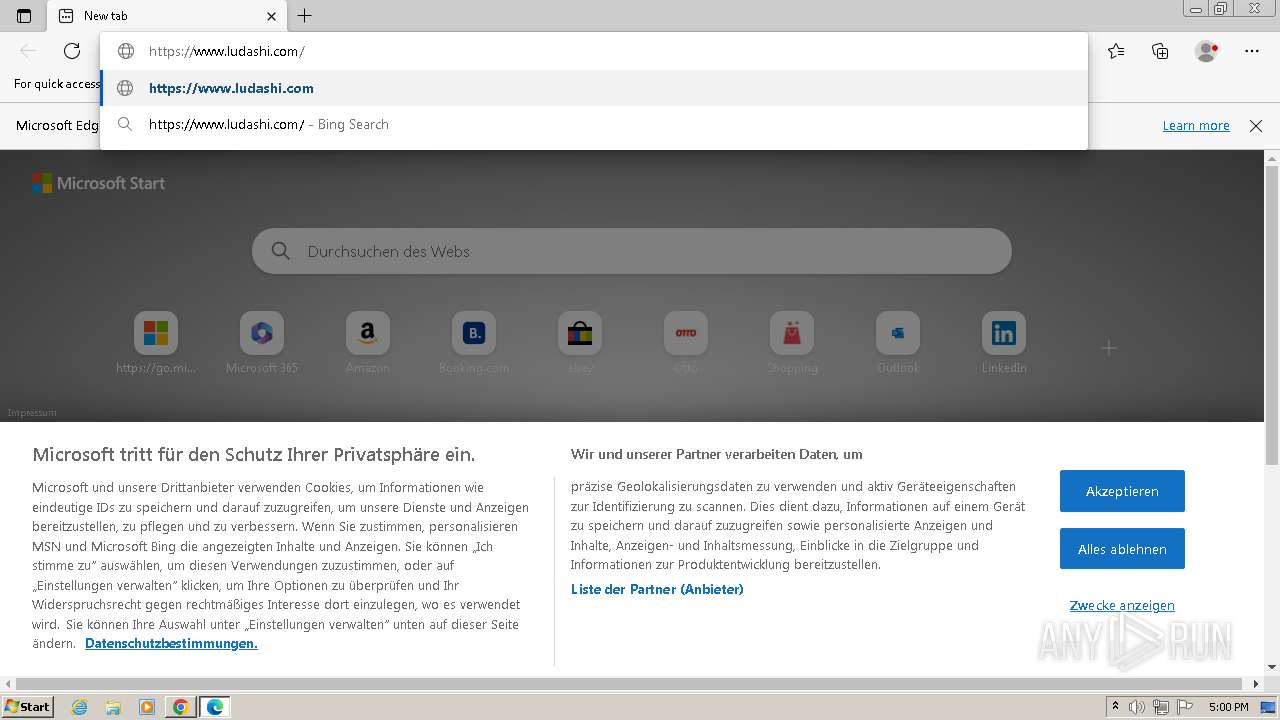Open the eBay quick link tile

580,343
